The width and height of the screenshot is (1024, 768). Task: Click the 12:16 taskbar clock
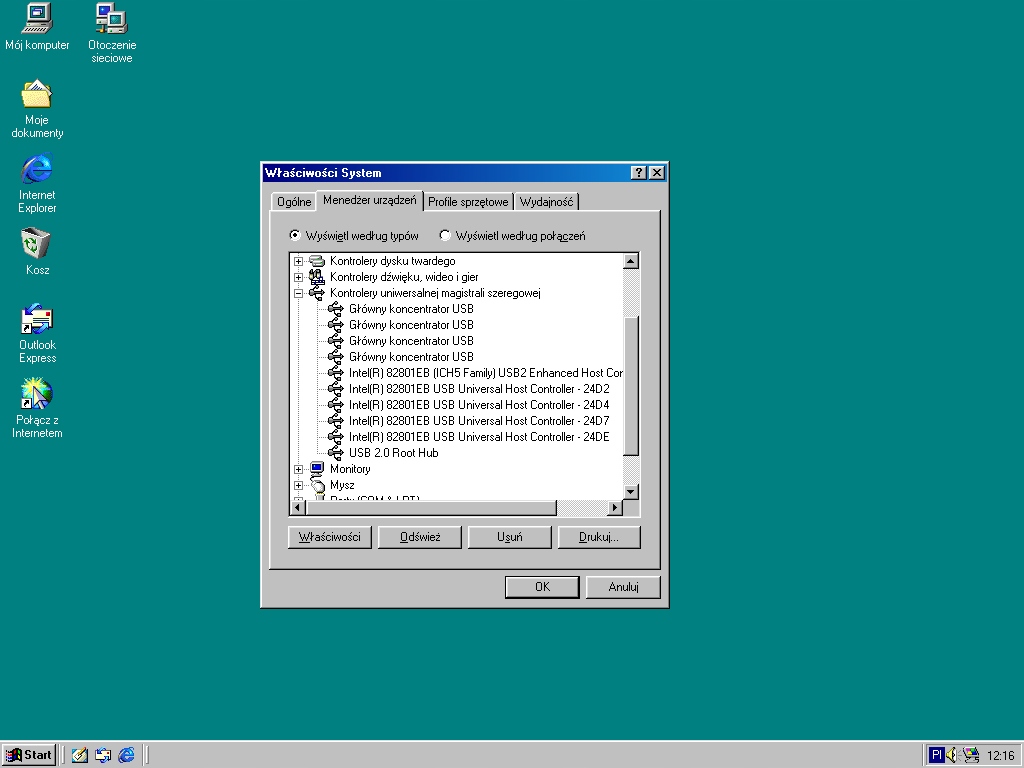click(1000, 756)
